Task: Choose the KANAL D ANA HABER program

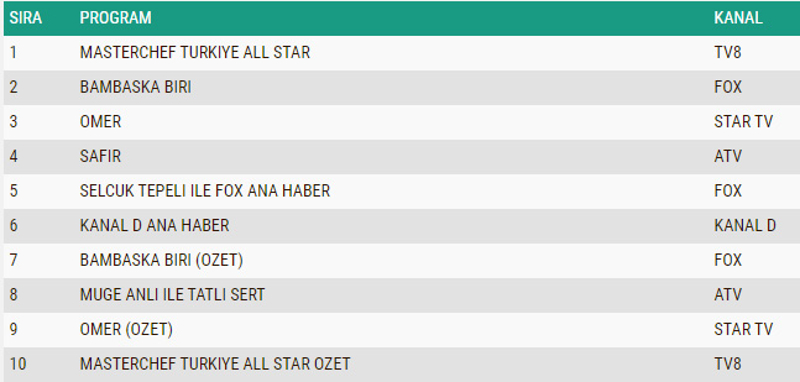Action: 155,225
